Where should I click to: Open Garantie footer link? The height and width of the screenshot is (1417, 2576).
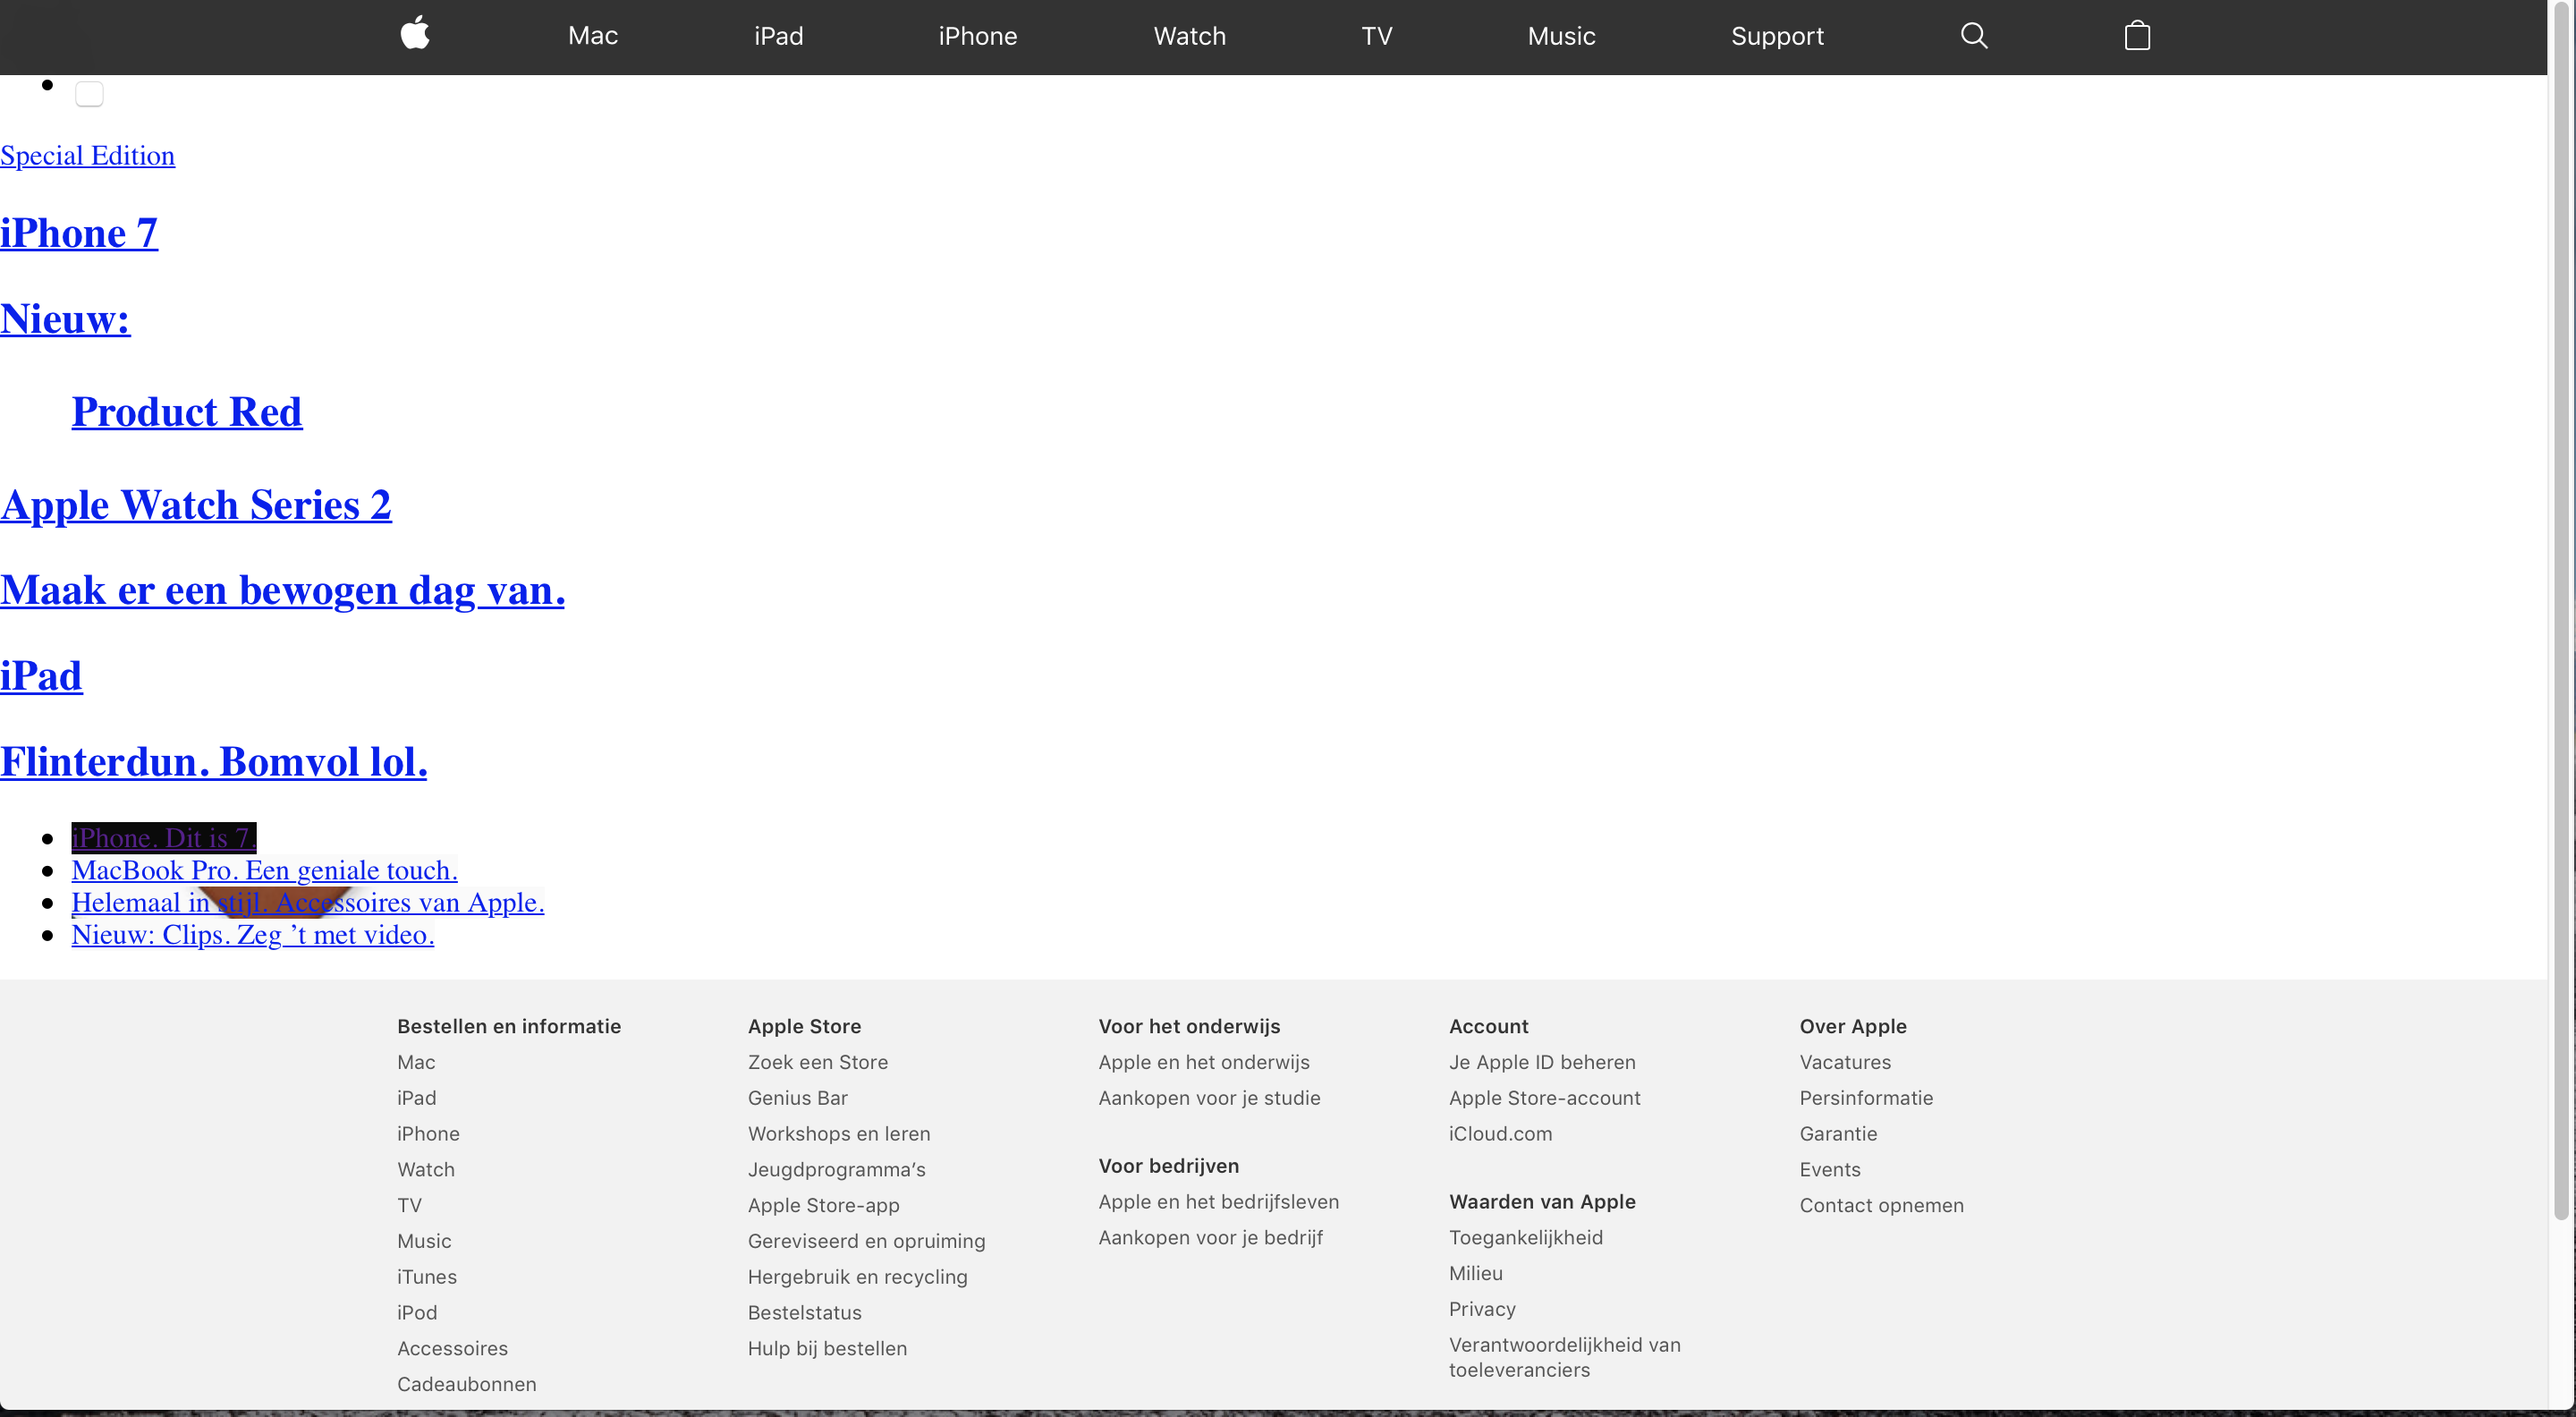click(x=1839, y=1134)
